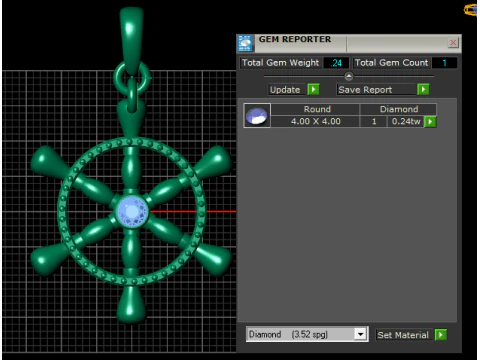Click the GEM REPORTER title bar
The width and height of the screenshot is (480, 360).
coord(349,43)
